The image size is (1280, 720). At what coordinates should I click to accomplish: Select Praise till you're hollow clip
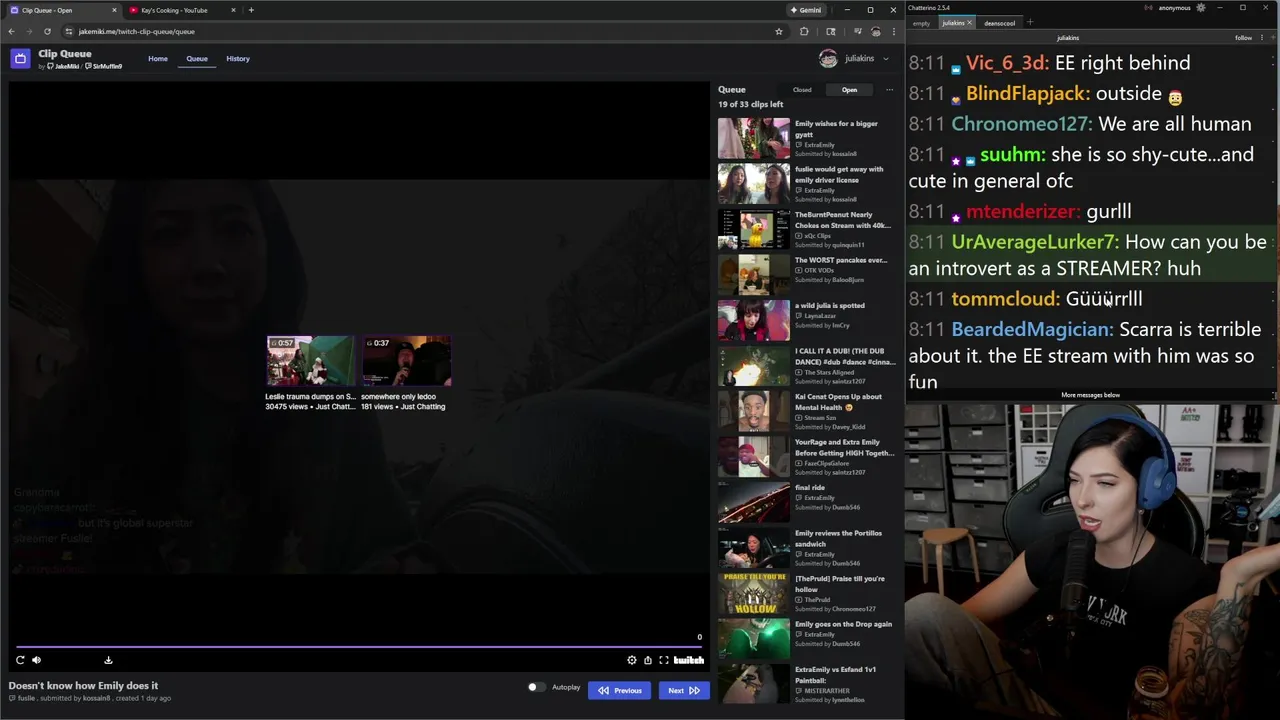coord(806,593)
